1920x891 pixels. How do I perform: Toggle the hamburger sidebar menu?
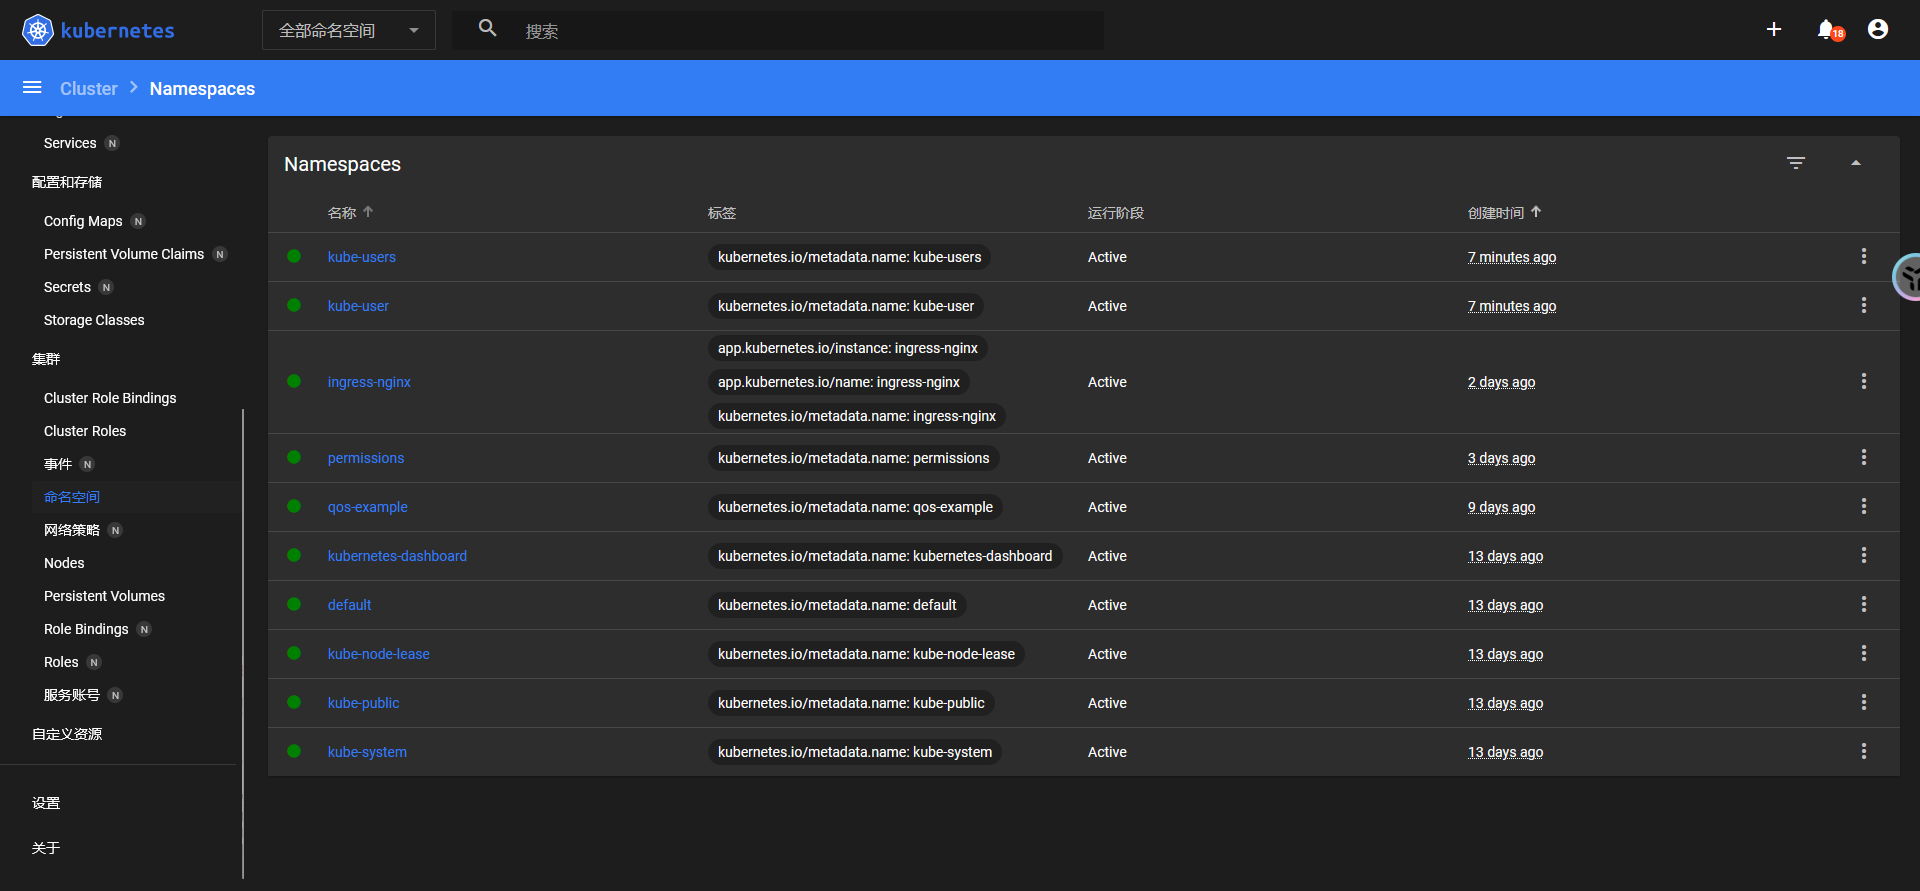click(x=32, y=88)
